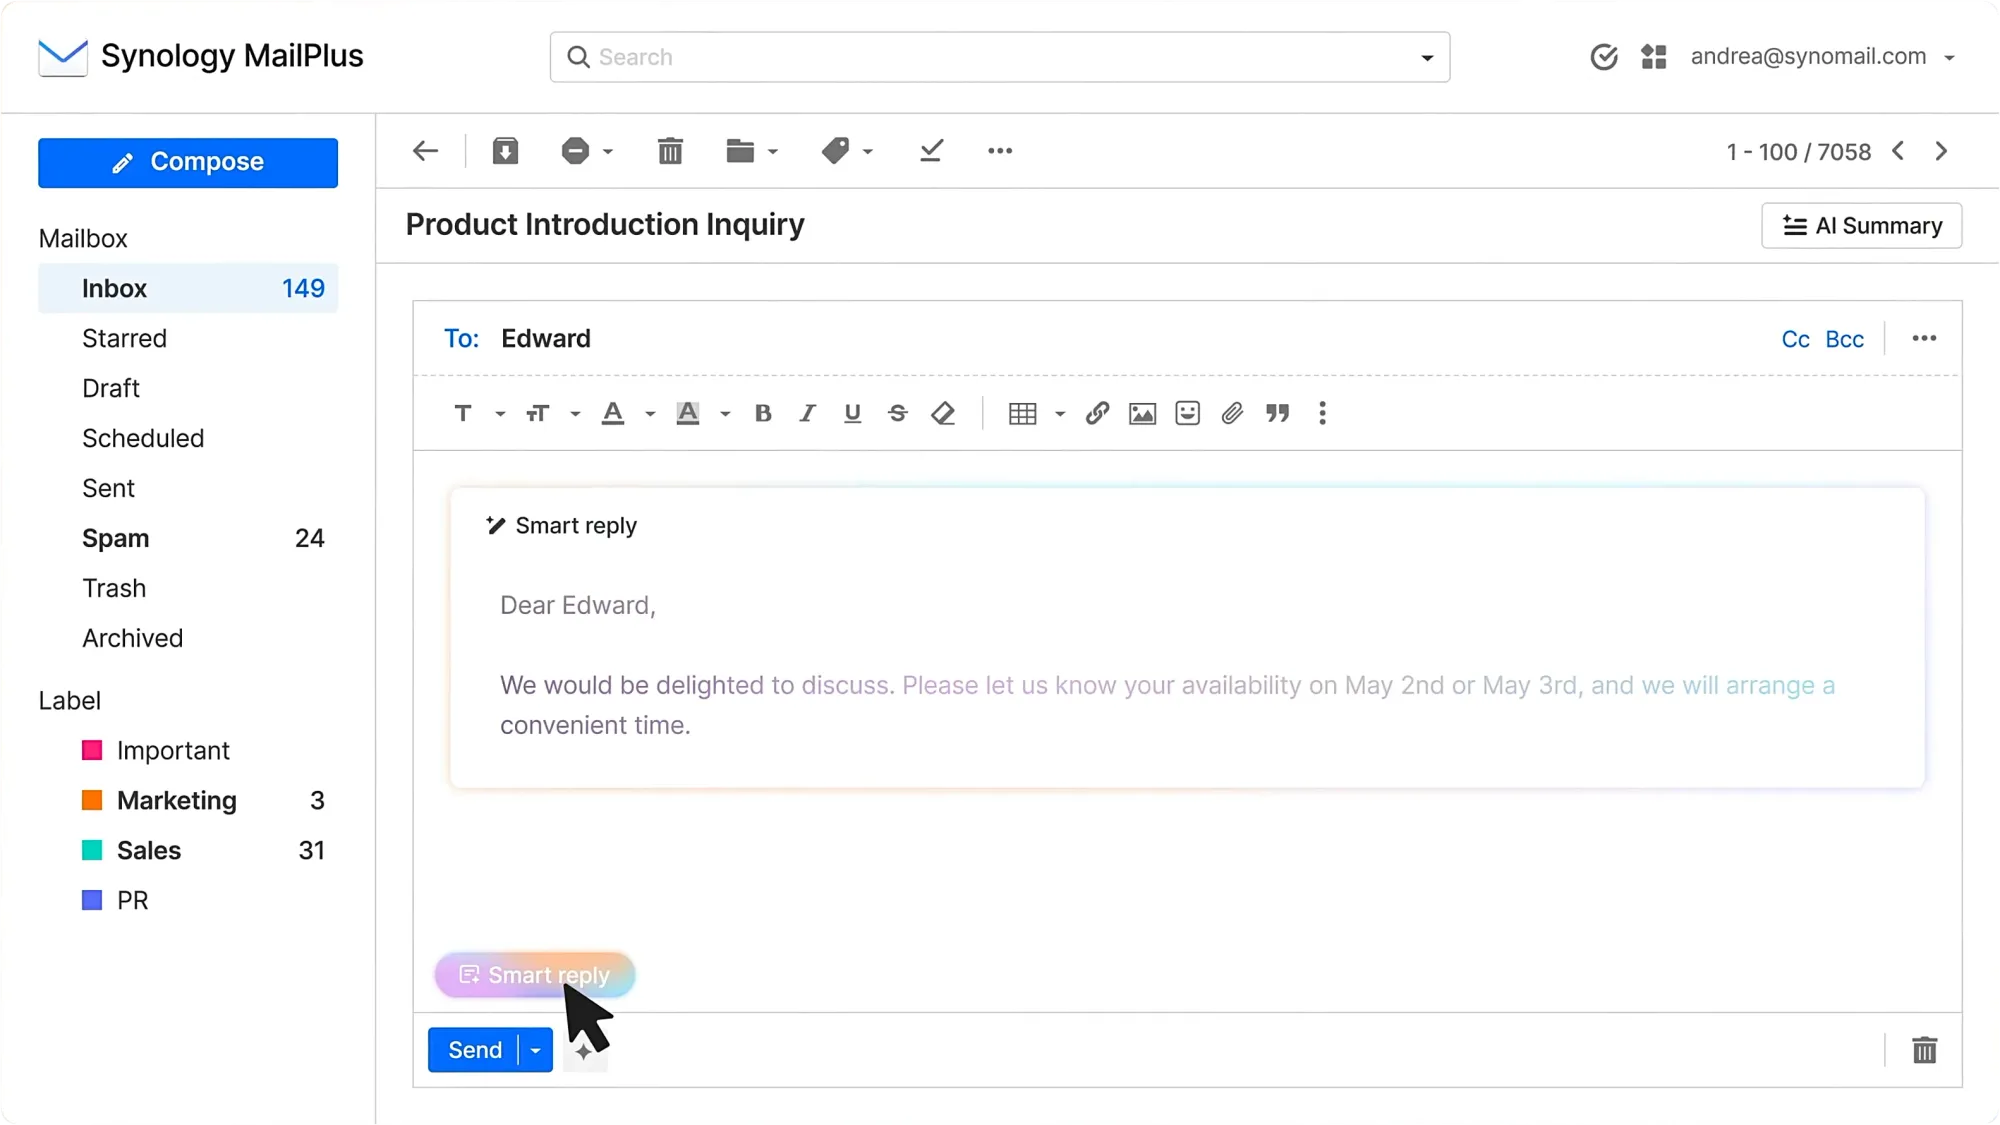Toggle italic formatting

(807, 413)
